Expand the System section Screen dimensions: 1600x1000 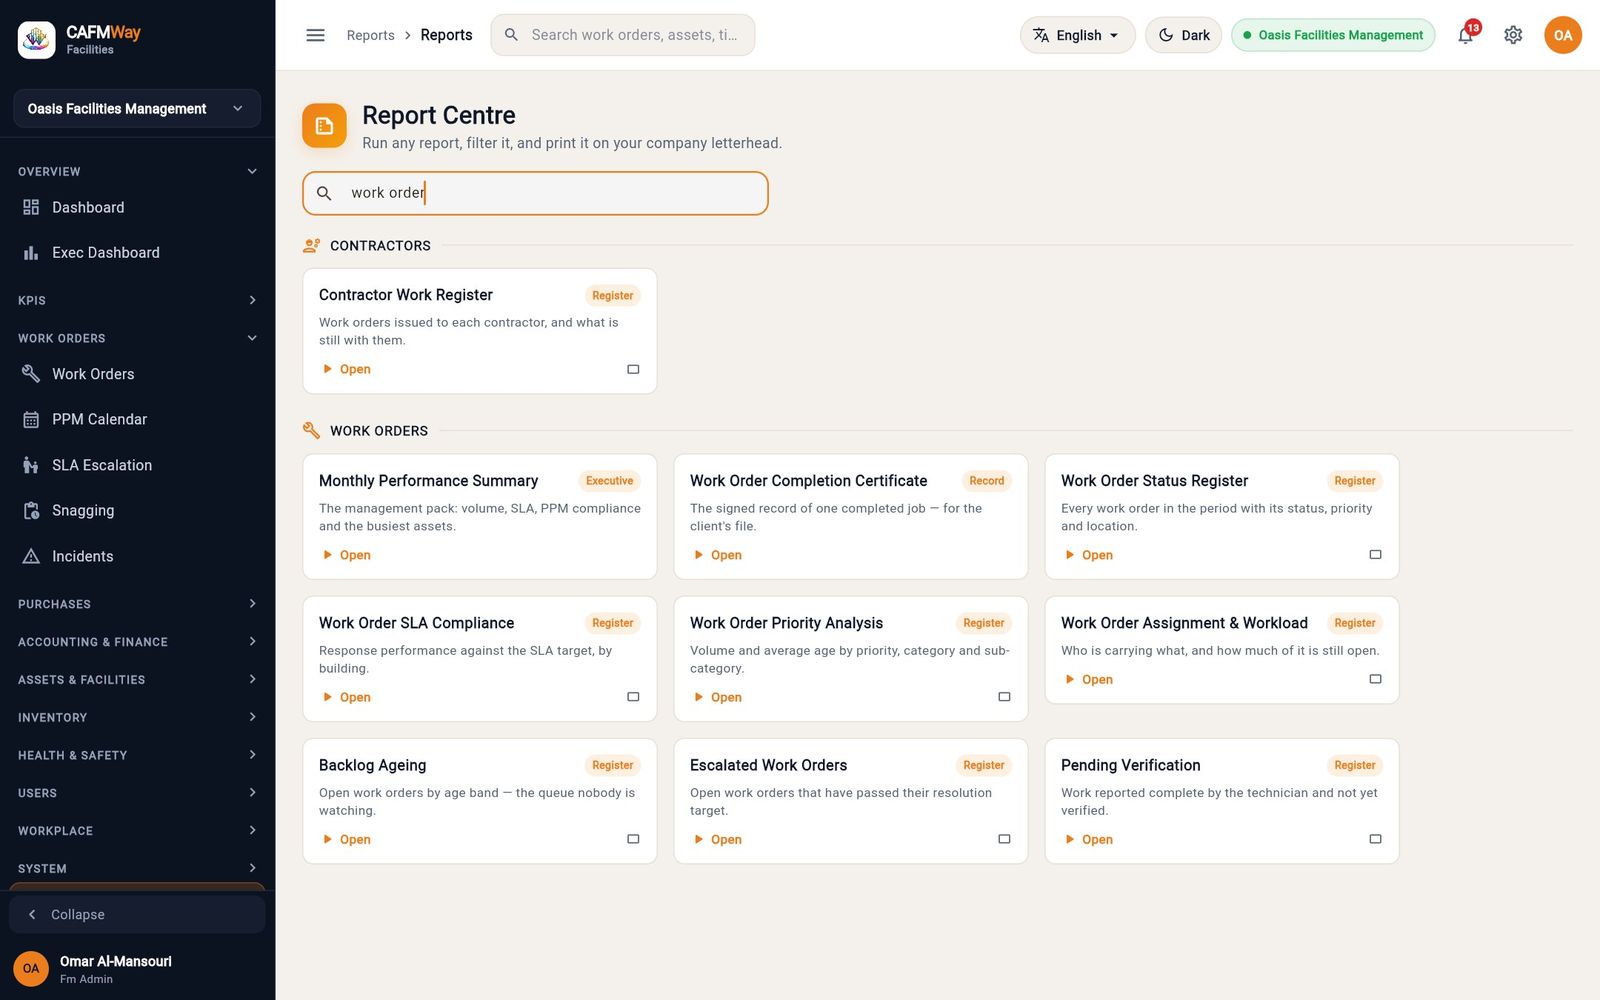click(x=137, y=869)
